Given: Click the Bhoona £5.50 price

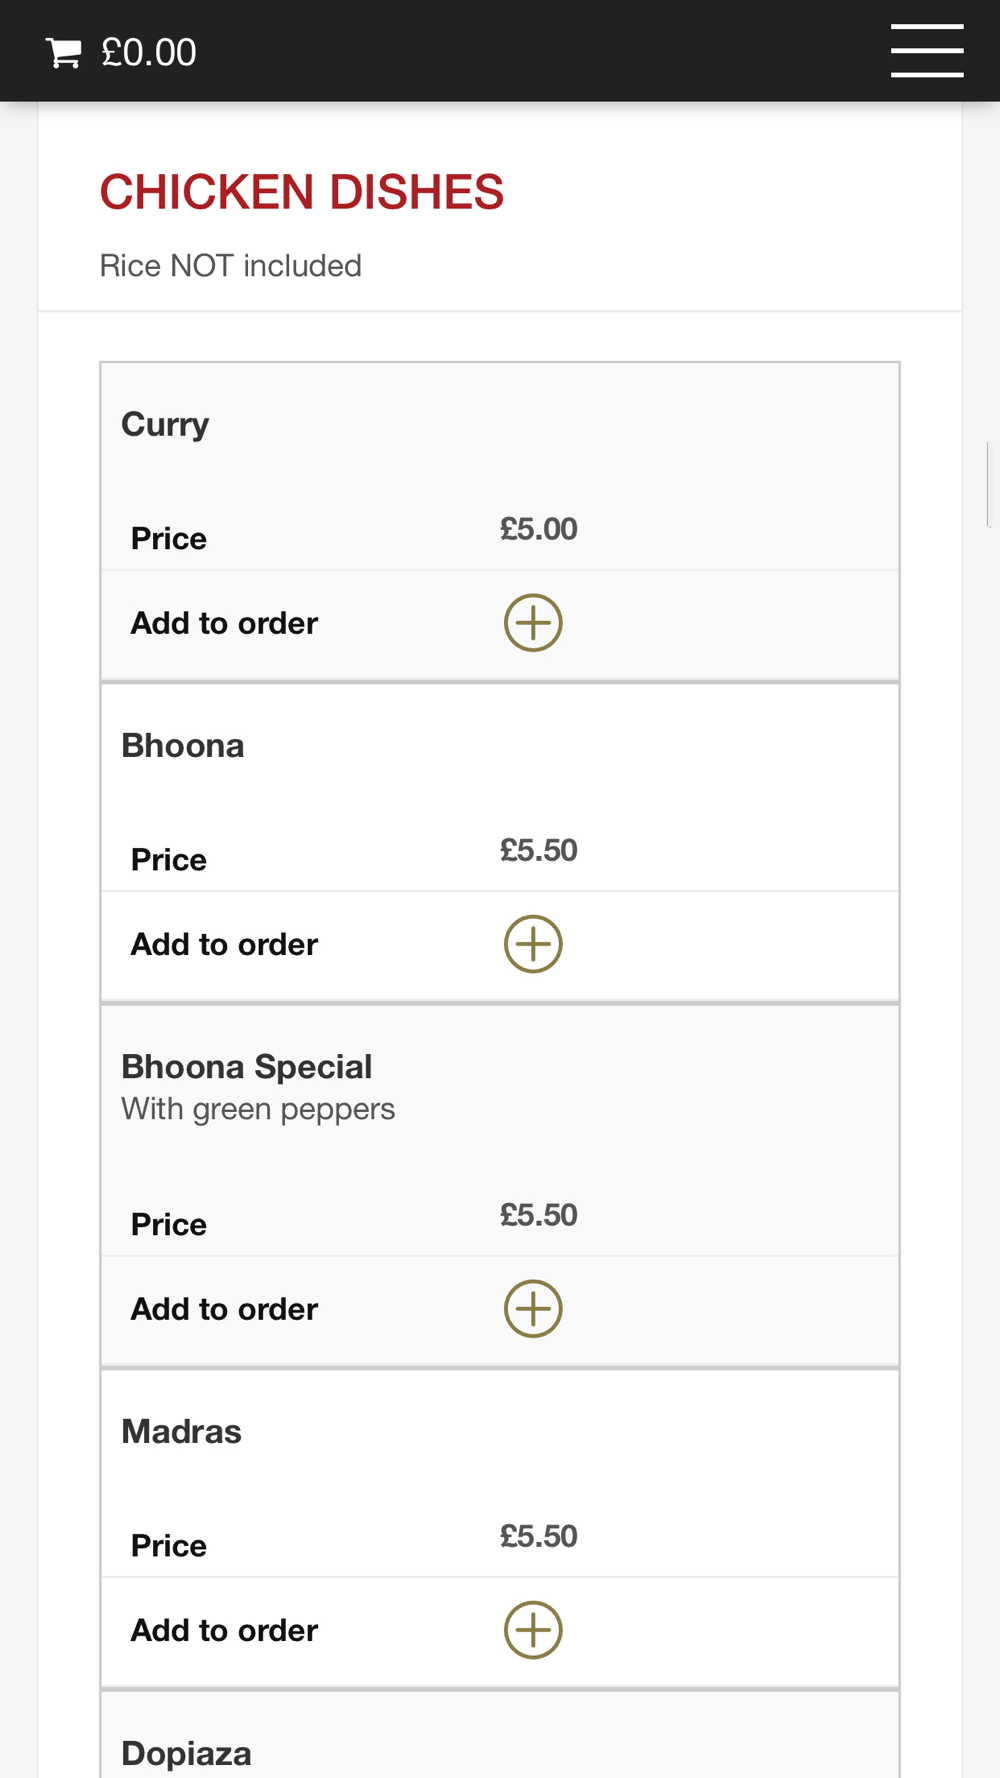Looking at the screenshot, I should pyautogui.click(x=539, y=850).
